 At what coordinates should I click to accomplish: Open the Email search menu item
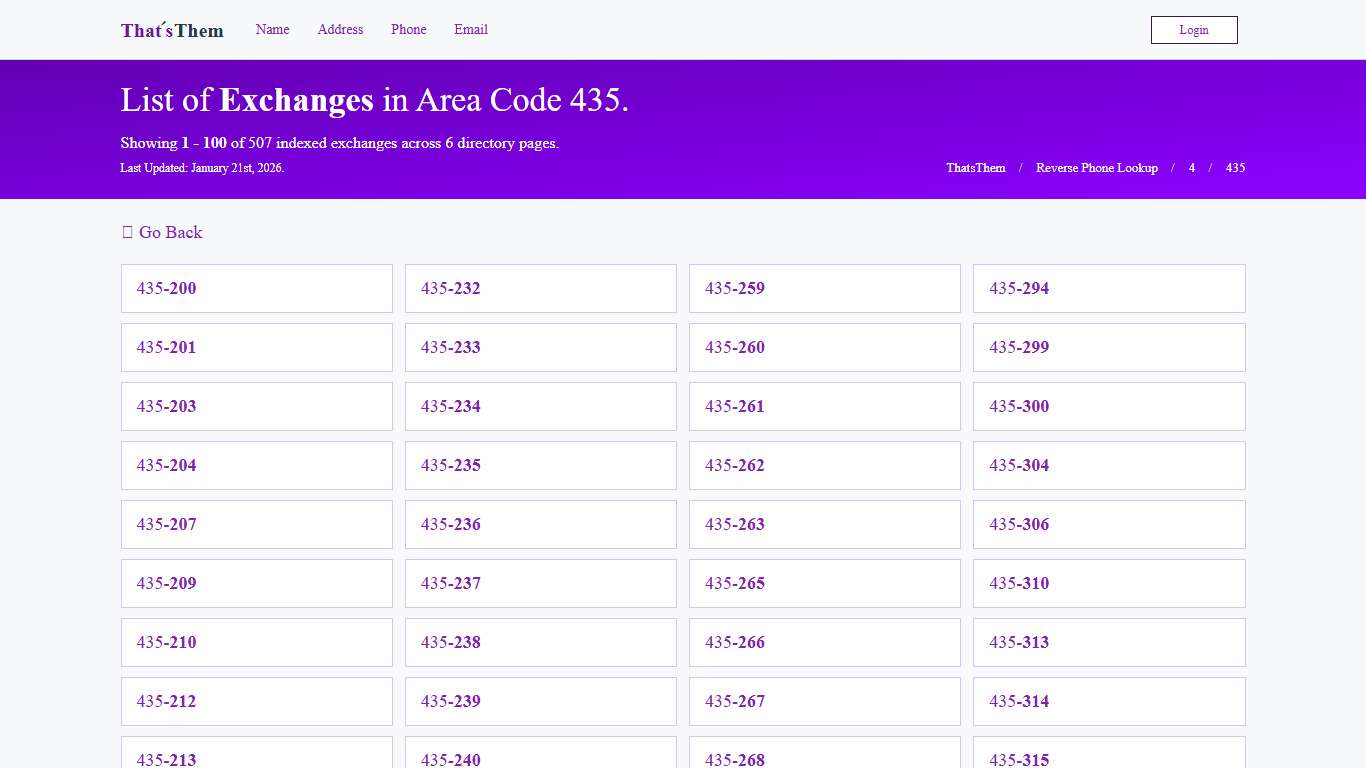coord(470,29)
